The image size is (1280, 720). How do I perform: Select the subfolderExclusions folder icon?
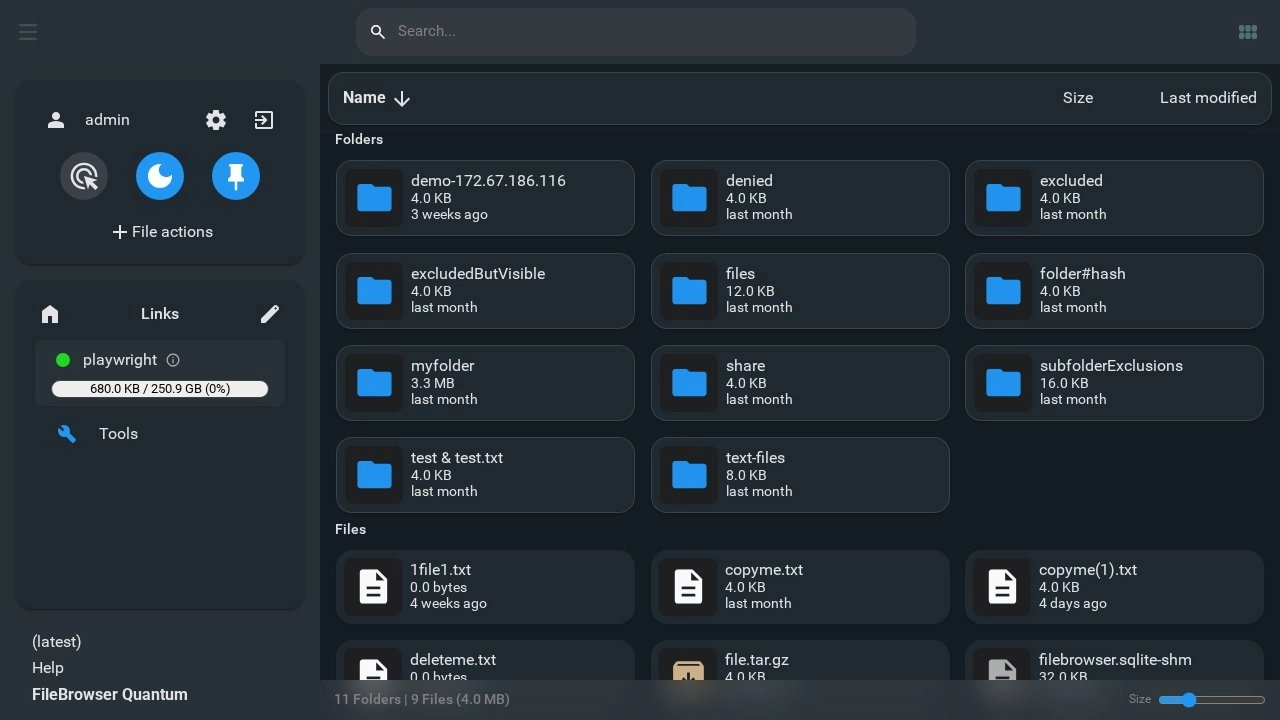(1003, 383)
